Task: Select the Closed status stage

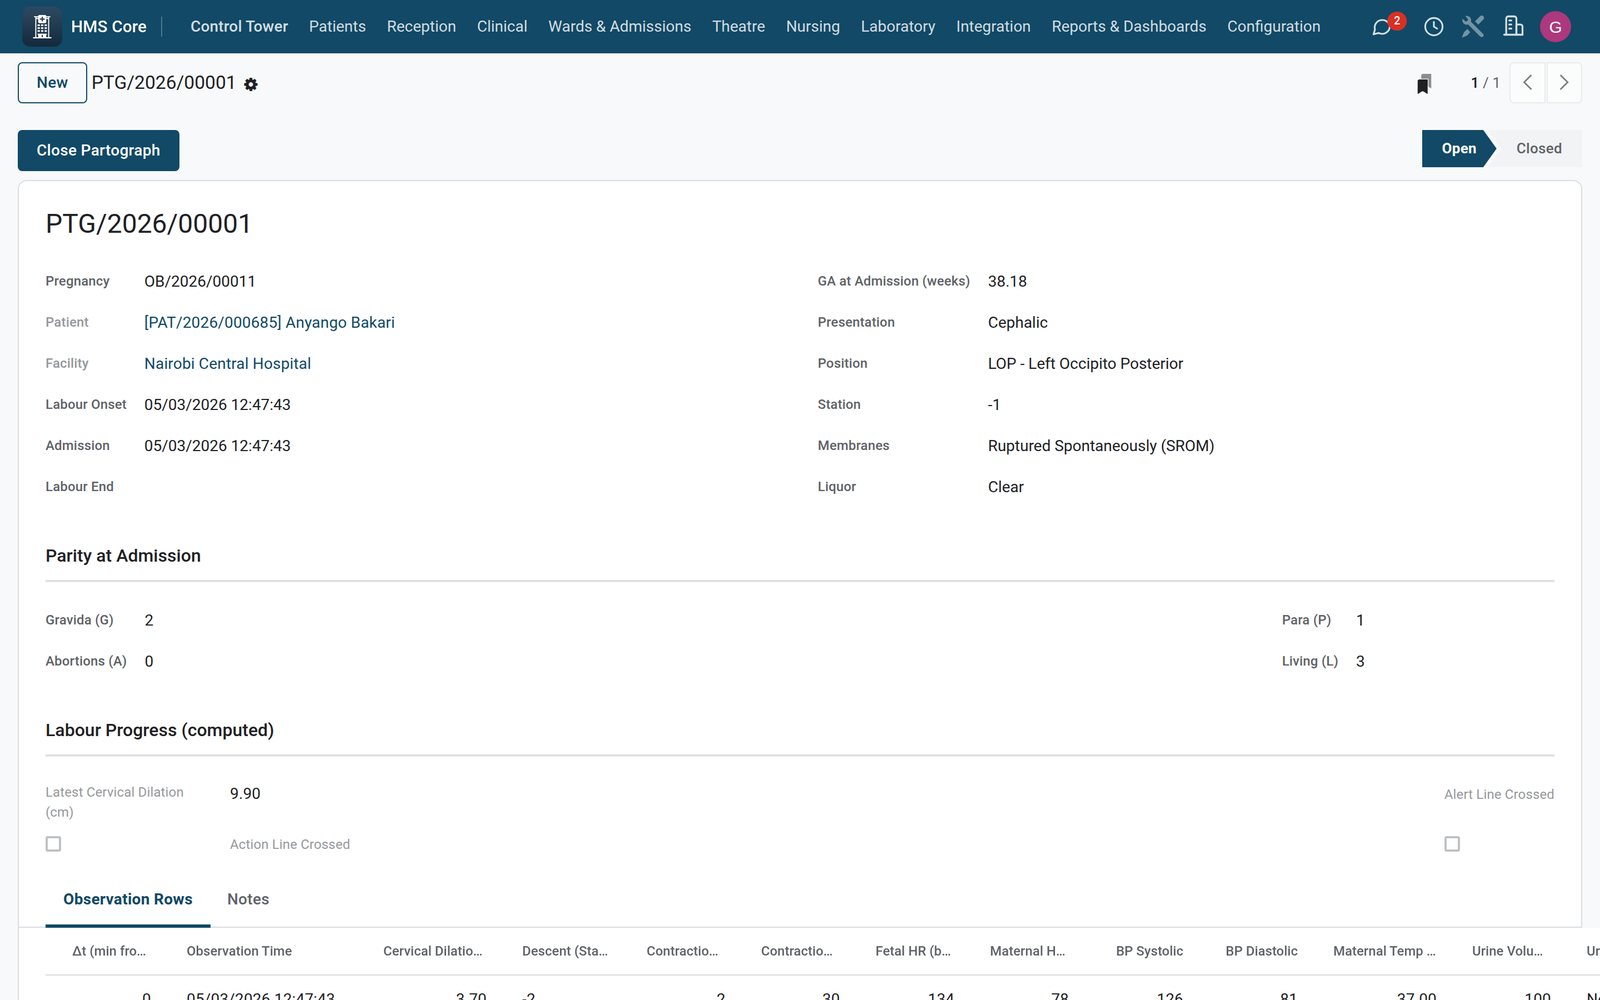Action: click(x=1538, y=148)
